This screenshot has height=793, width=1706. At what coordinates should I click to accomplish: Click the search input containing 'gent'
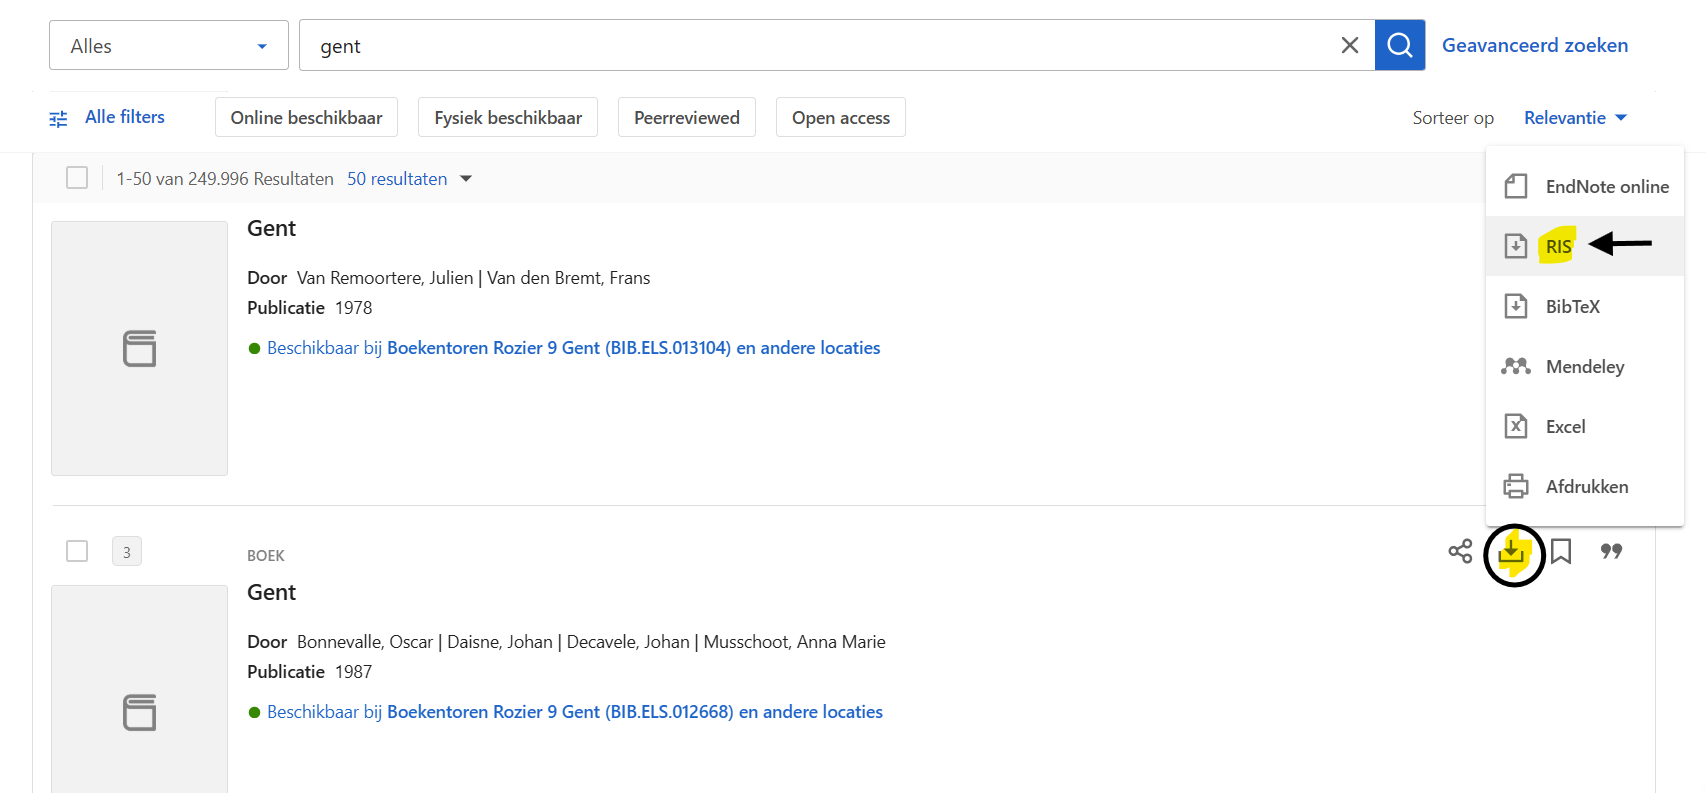pyautogui.click(x=820, y=46)
